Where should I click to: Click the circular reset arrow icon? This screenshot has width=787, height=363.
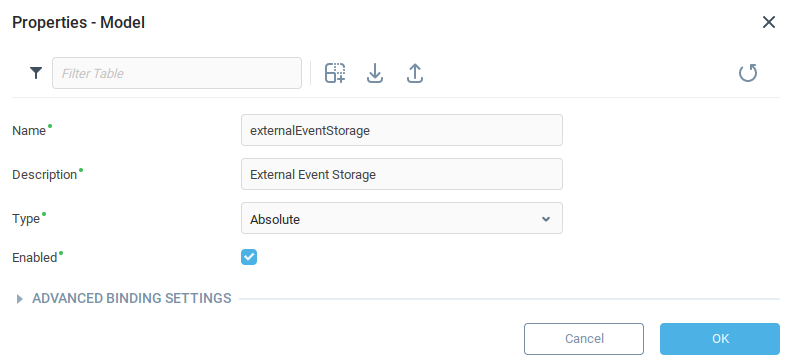coord(748,73)
